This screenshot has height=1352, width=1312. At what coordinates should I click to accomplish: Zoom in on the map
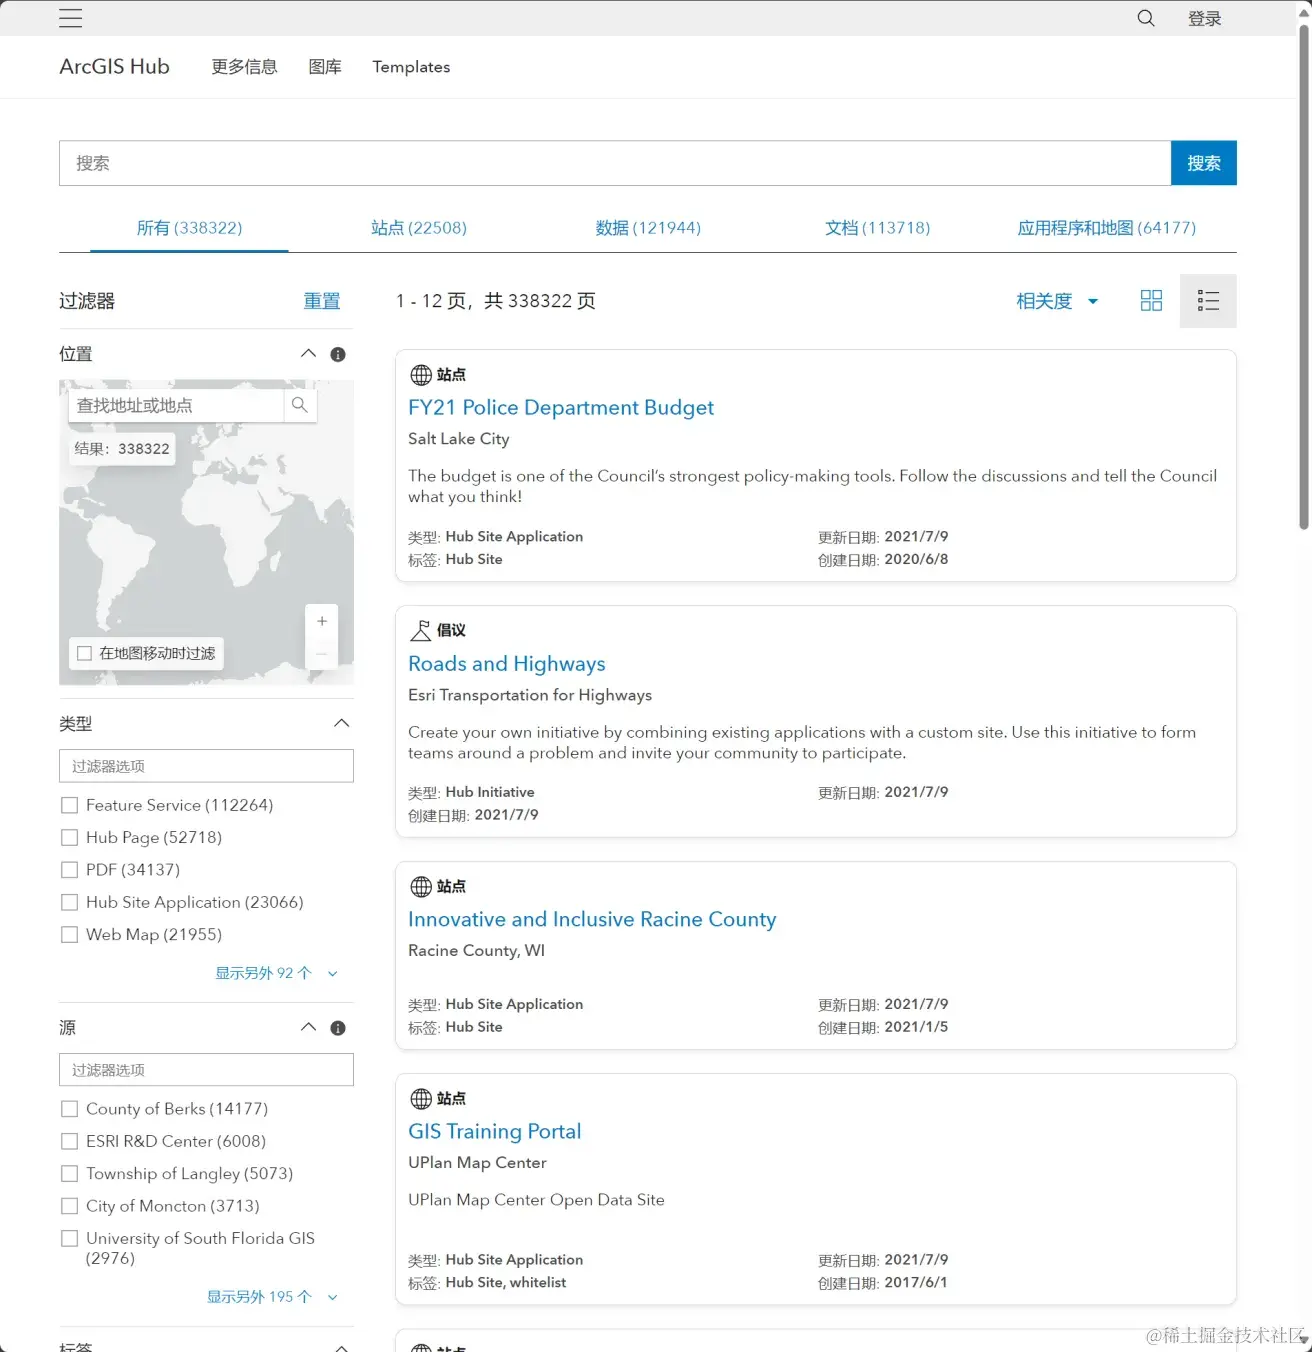coord(322,621)
